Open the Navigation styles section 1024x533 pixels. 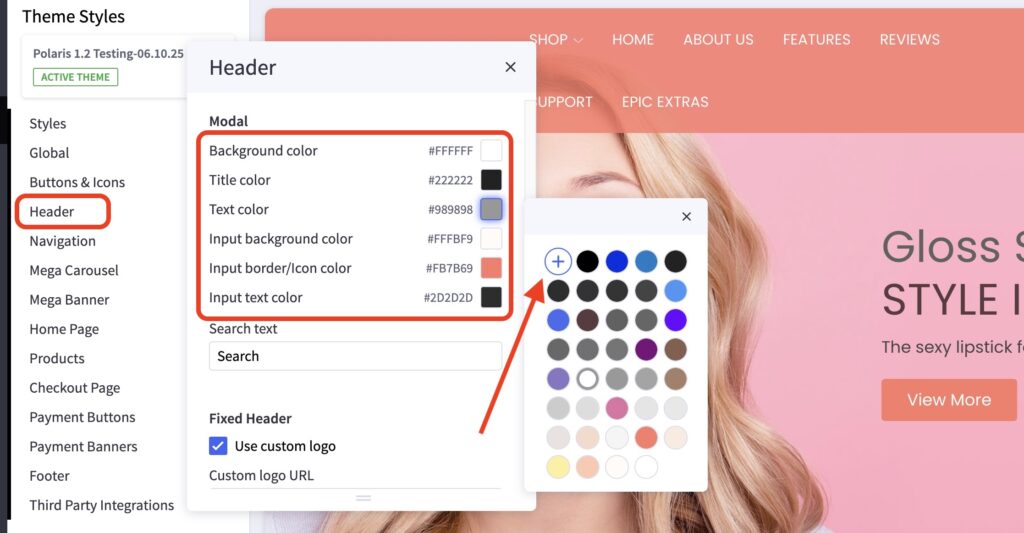(x=62, y=241)
